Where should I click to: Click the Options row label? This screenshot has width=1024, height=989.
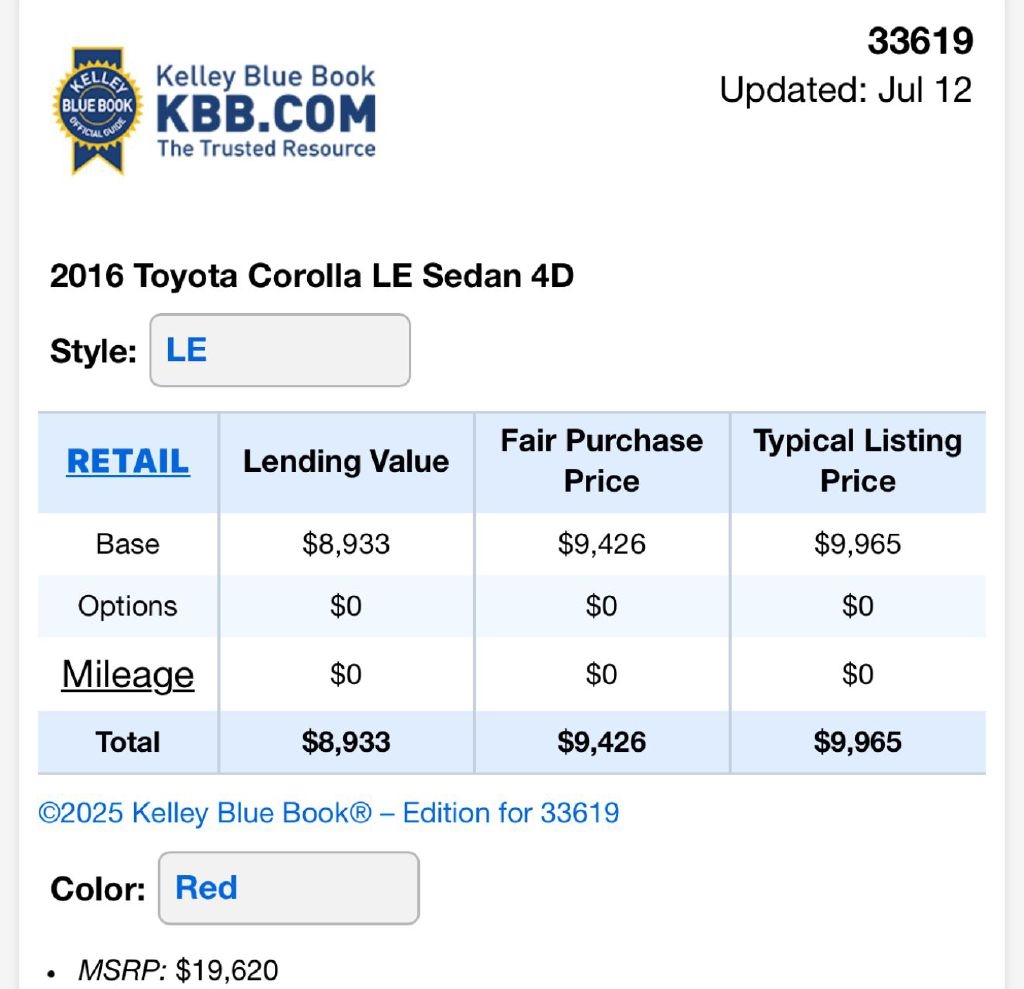pyautogui.click(x=128, y=606)
